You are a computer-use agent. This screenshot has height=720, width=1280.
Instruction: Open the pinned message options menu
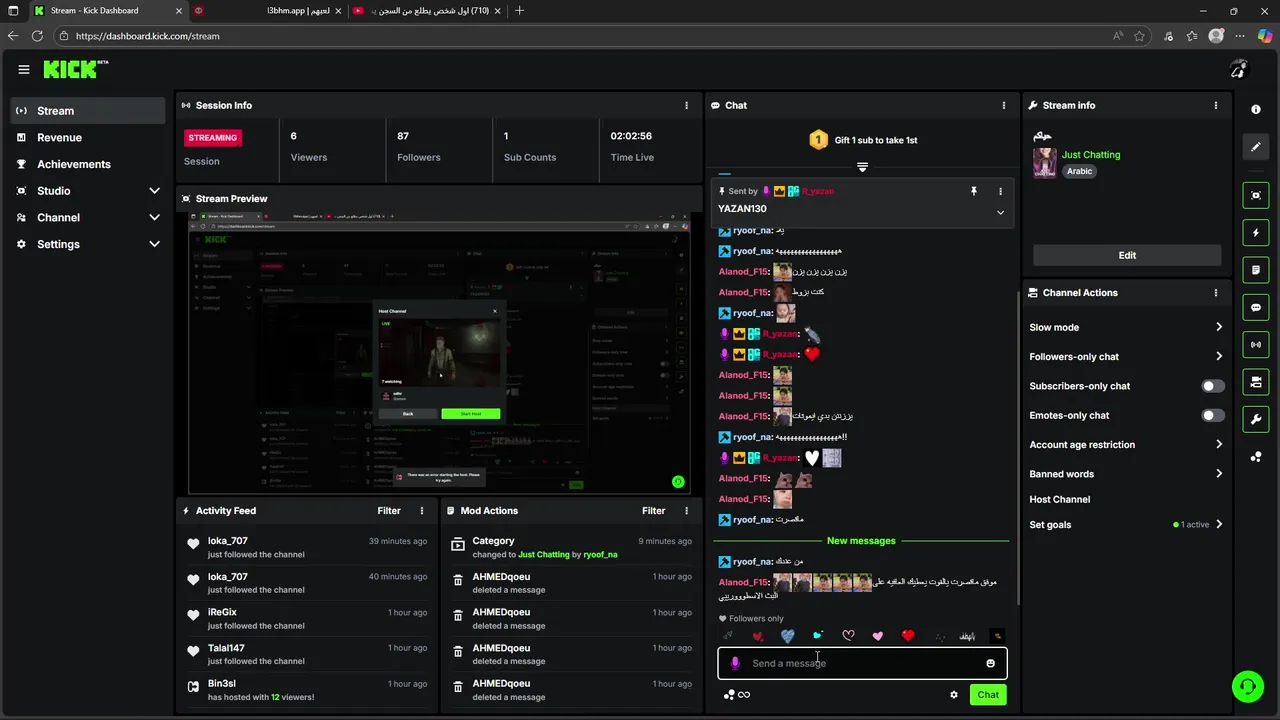(1000, 191)
